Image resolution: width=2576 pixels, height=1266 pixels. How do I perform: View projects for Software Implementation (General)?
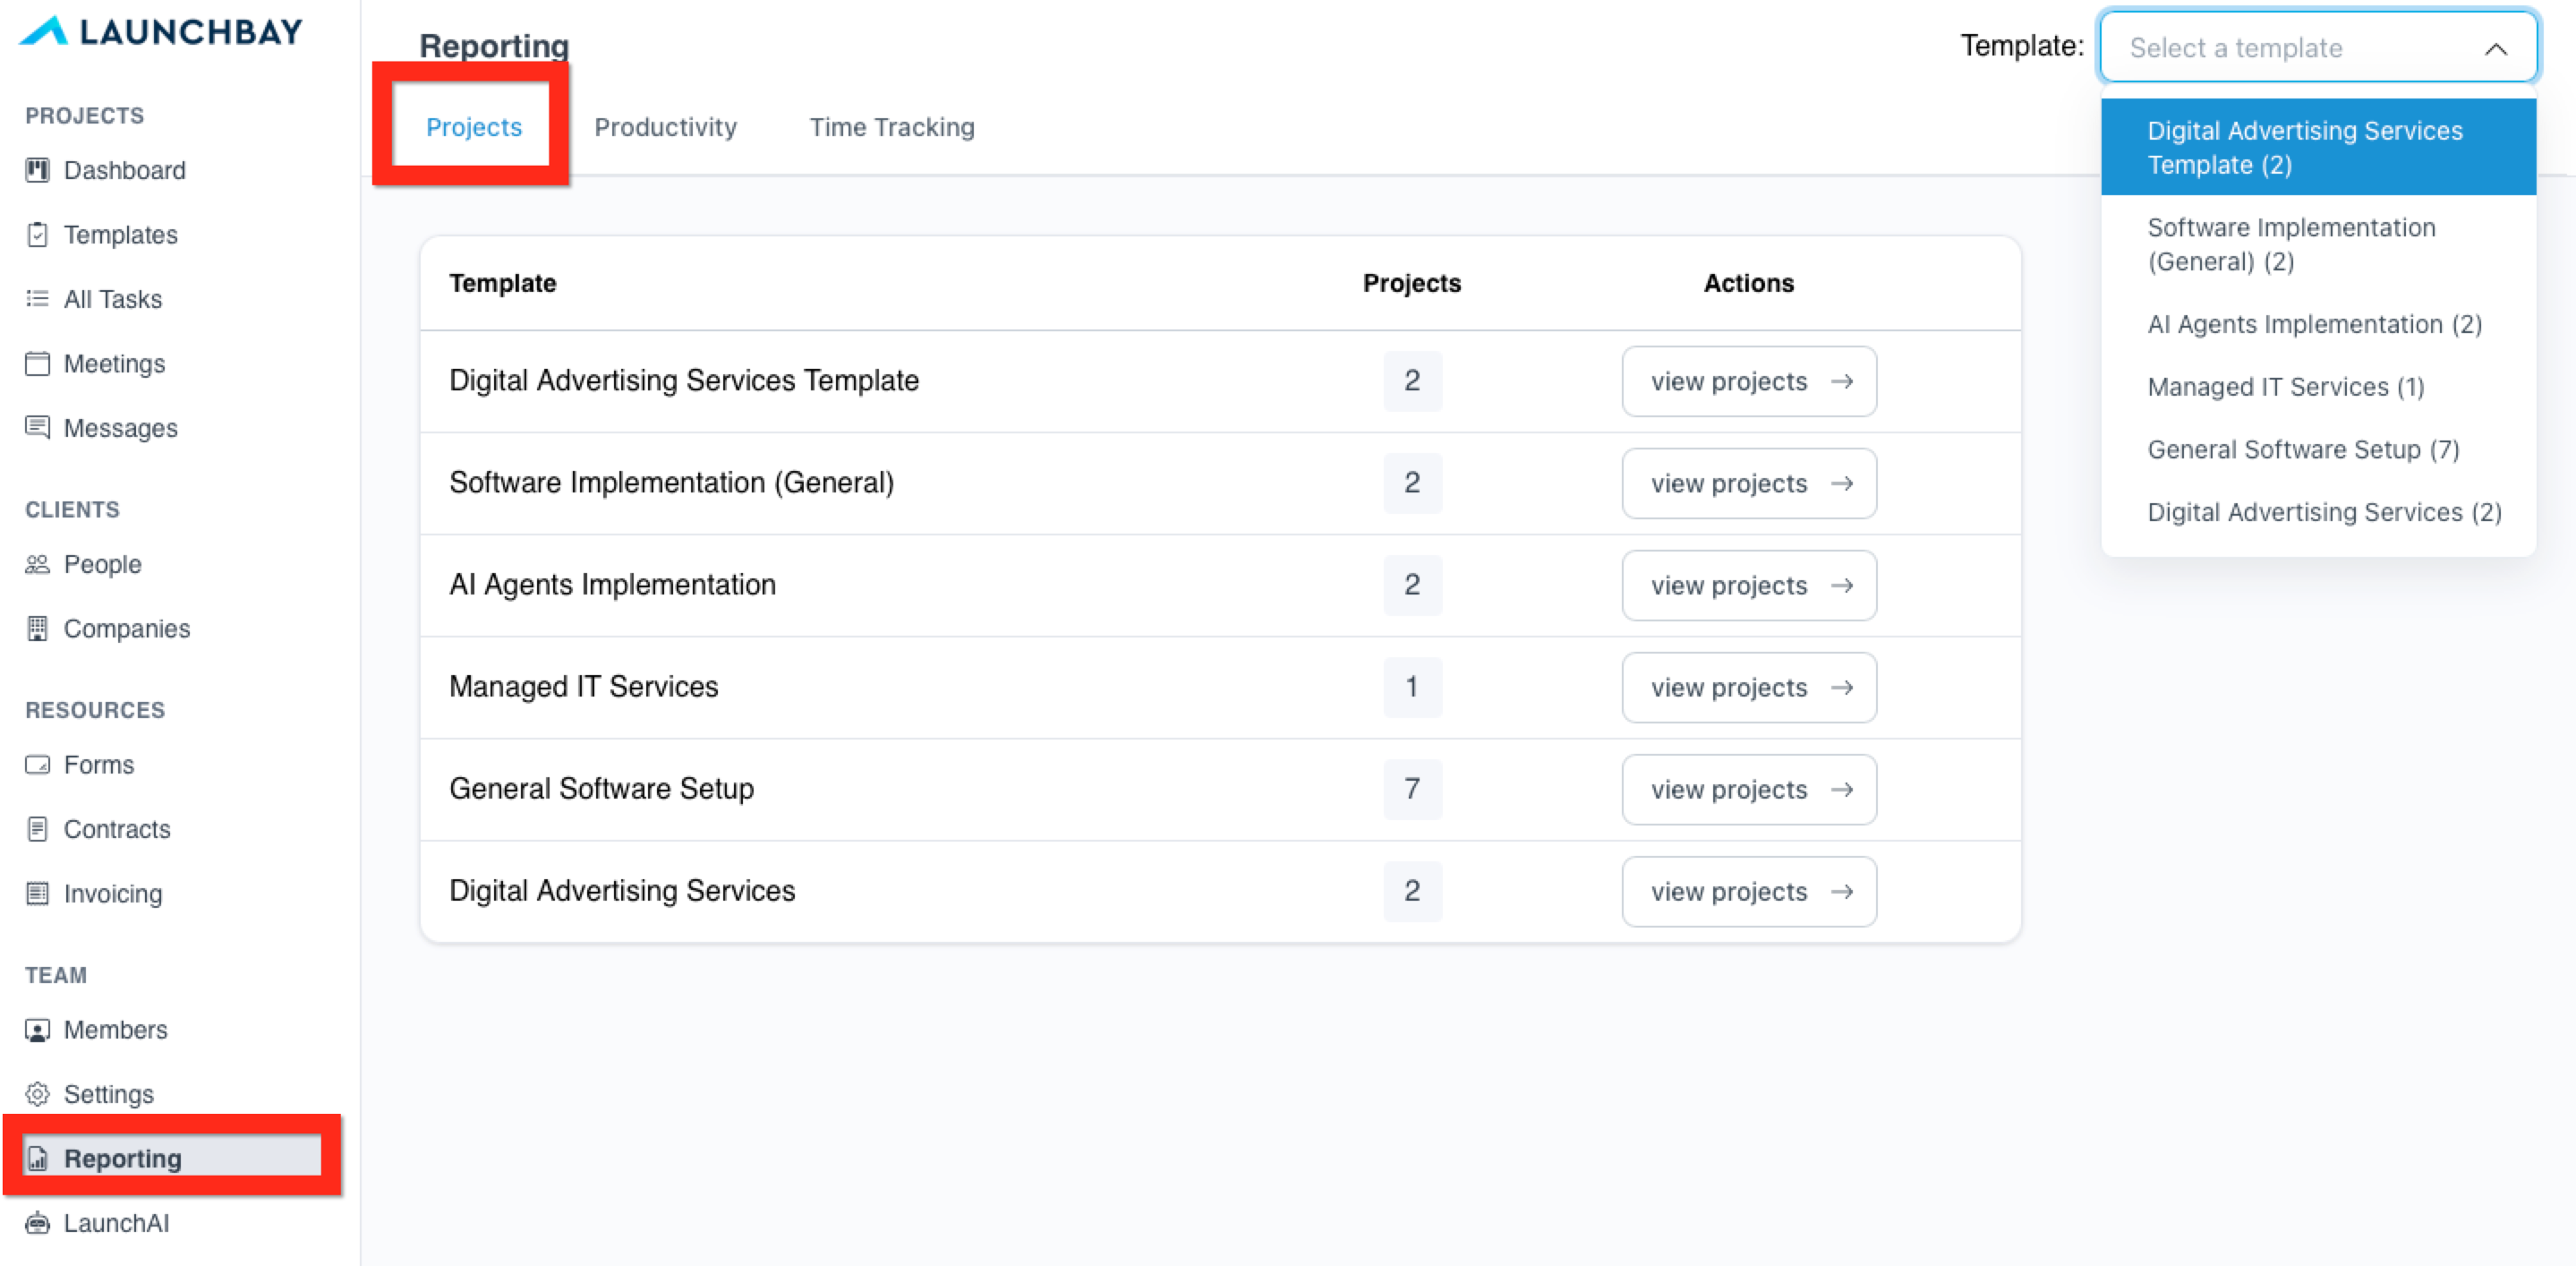point(1749,484)
